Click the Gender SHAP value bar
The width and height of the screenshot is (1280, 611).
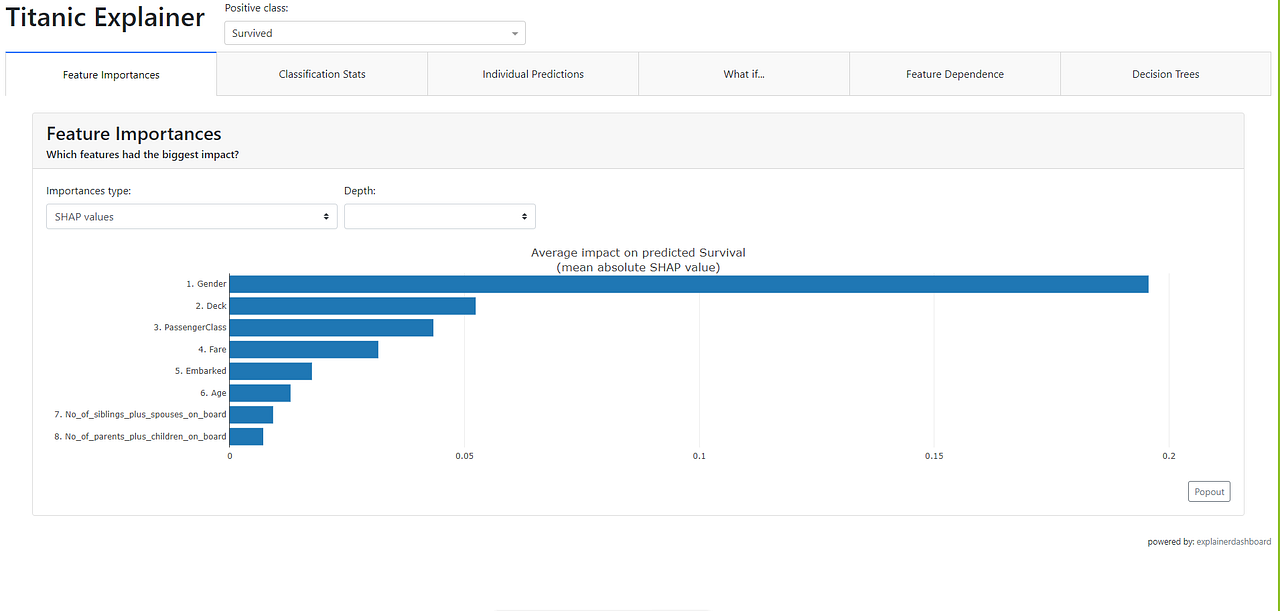(689, 283)
